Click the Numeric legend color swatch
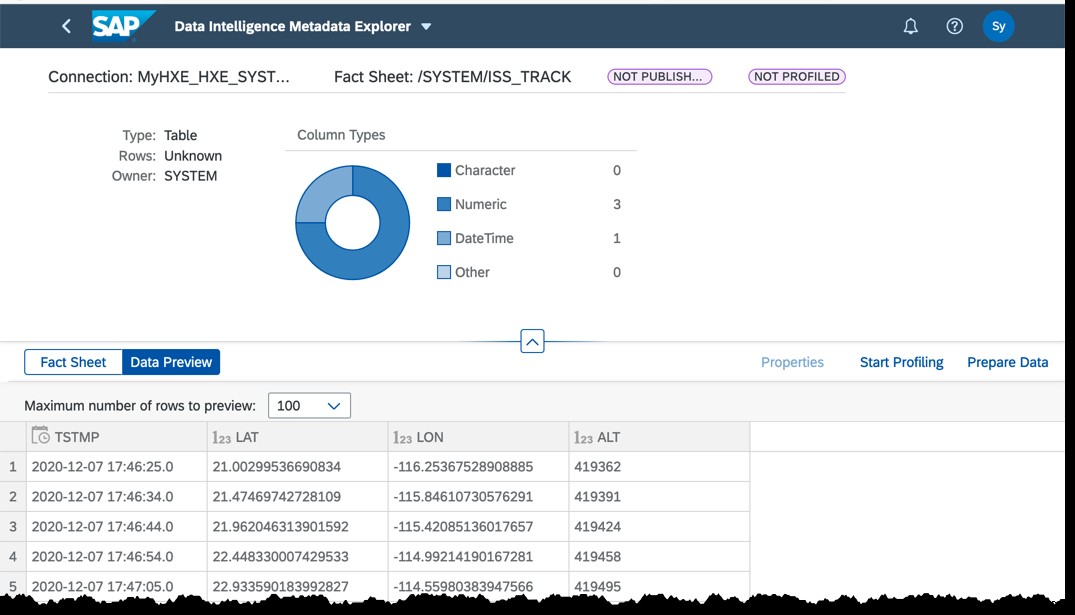 (444, 204)
